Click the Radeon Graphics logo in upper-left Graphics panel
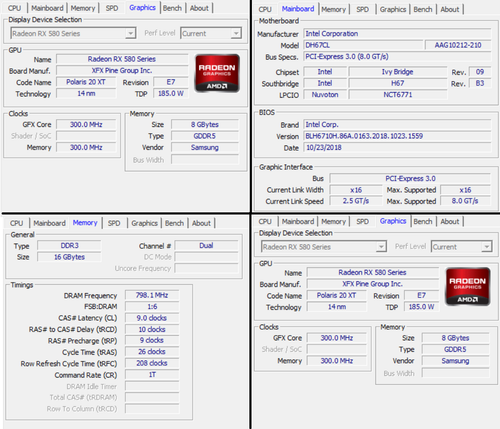Viewport: 500px width, 429px height. tap(217, 73)
